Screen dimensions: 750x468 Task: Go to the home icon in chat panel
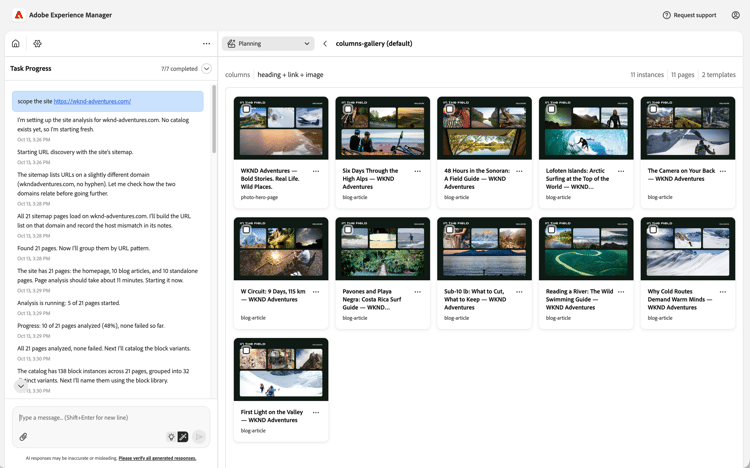pyautogui.click(x=16, y=44)
